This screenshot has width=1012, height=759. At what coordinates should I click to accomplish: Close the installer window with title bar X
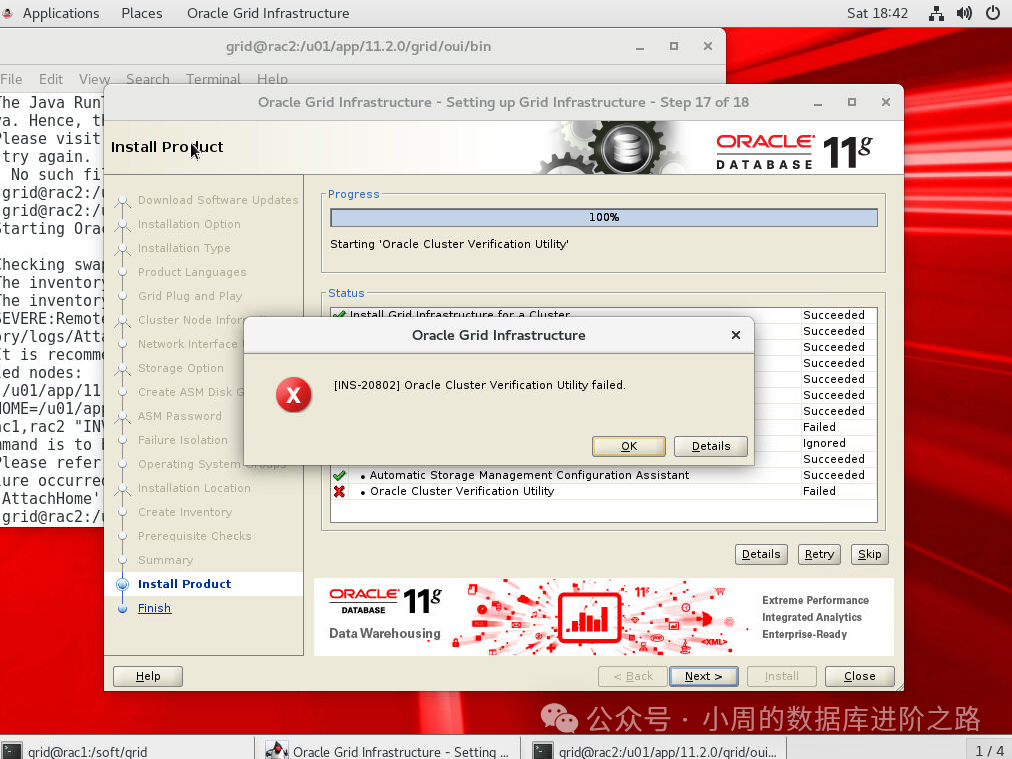click(x=886, y=102)
